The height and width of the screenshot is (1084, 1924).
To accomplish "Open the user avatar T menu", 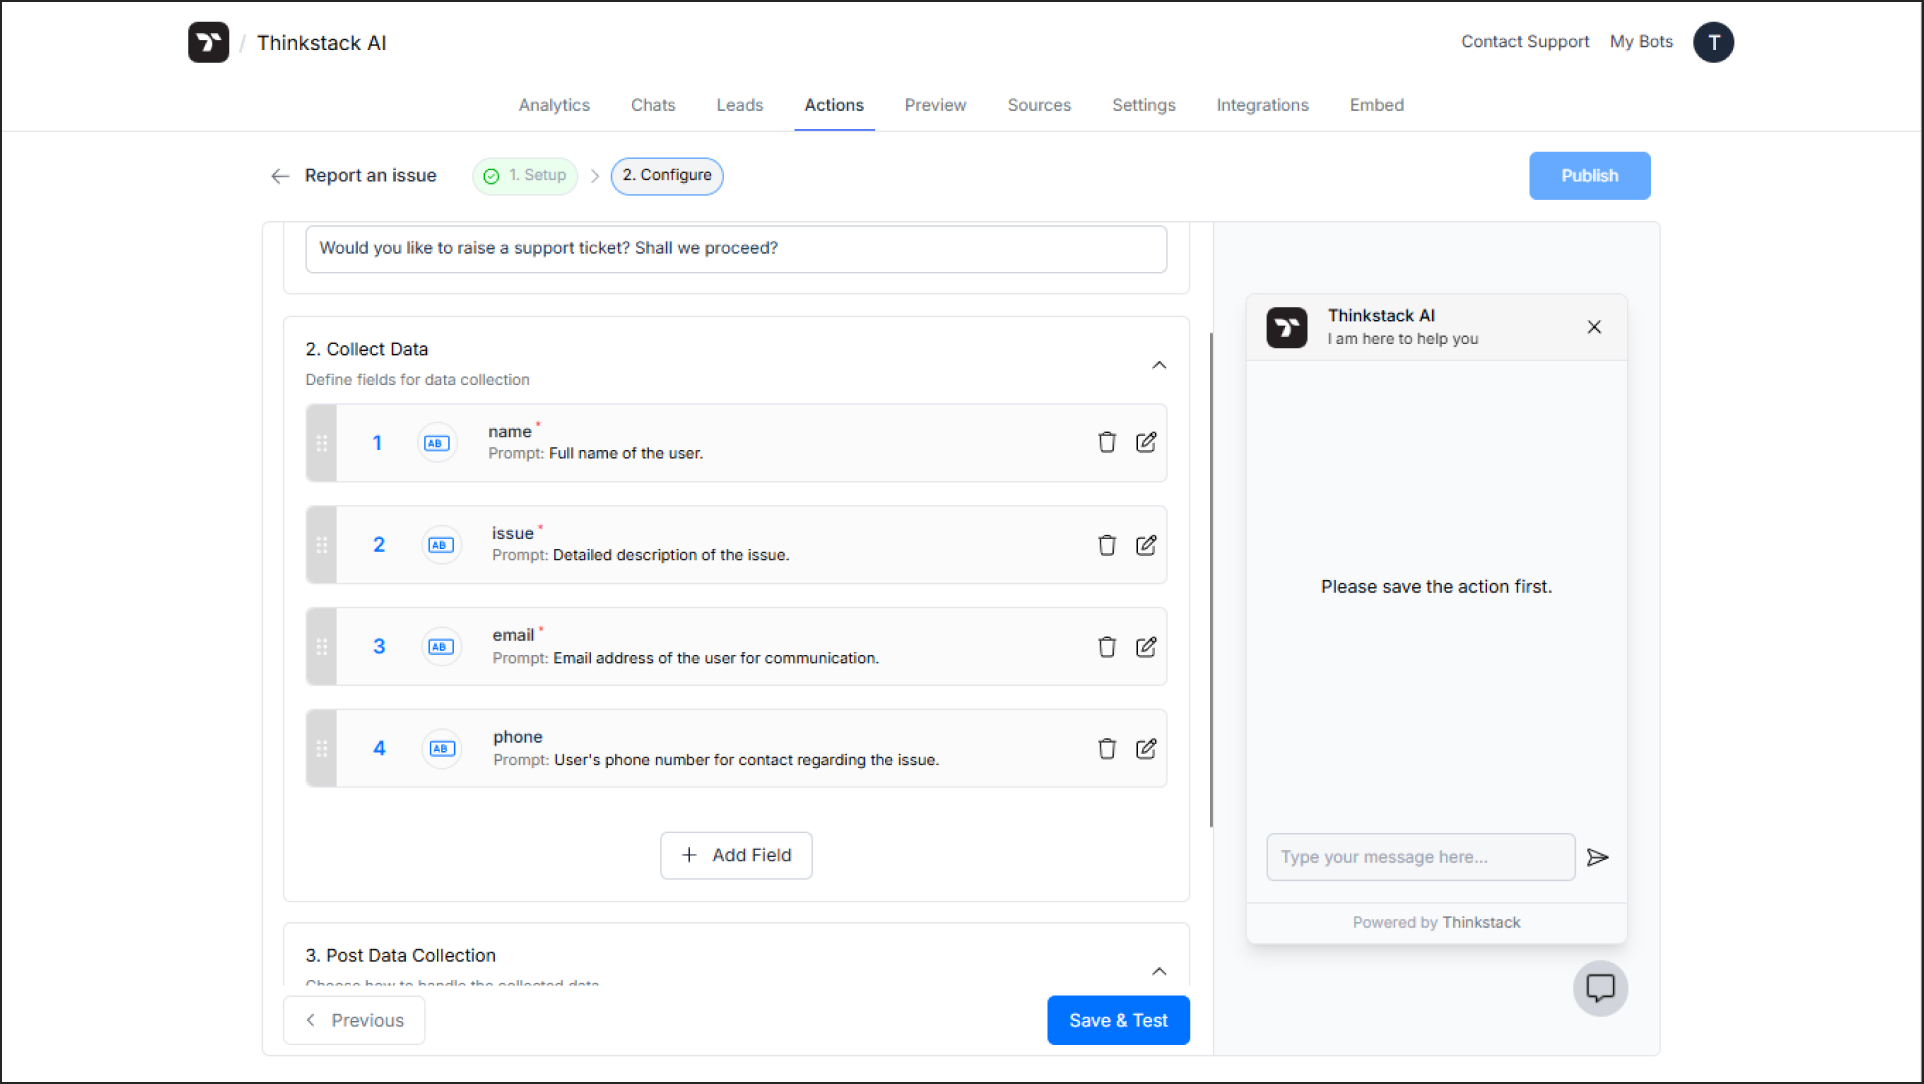I will pos(1713,42).
